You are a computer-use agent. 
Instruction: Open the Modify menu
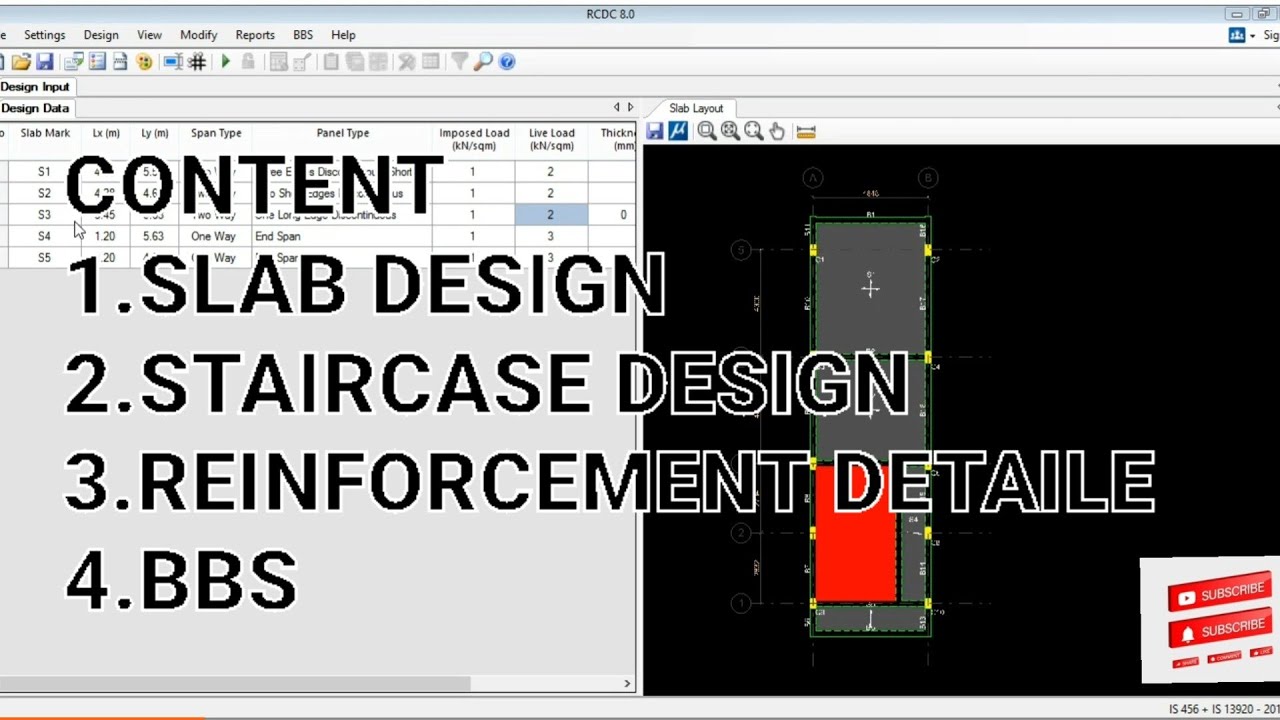(x=198, y=35)
